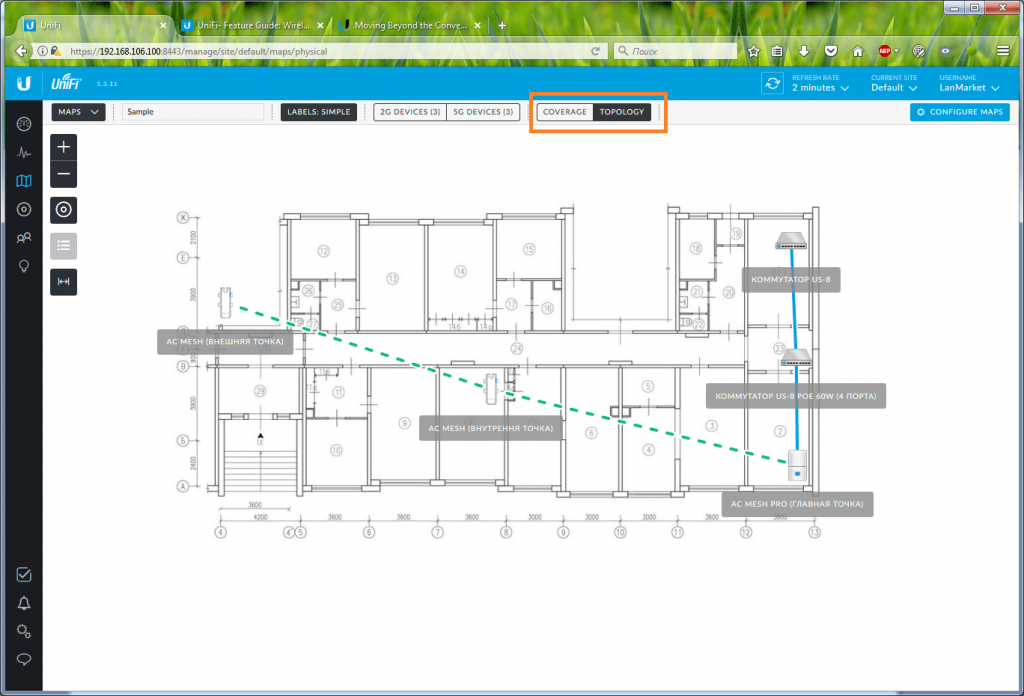Click the Labels: Simple button
This screenshot has height=696, width=1024.
318,112
